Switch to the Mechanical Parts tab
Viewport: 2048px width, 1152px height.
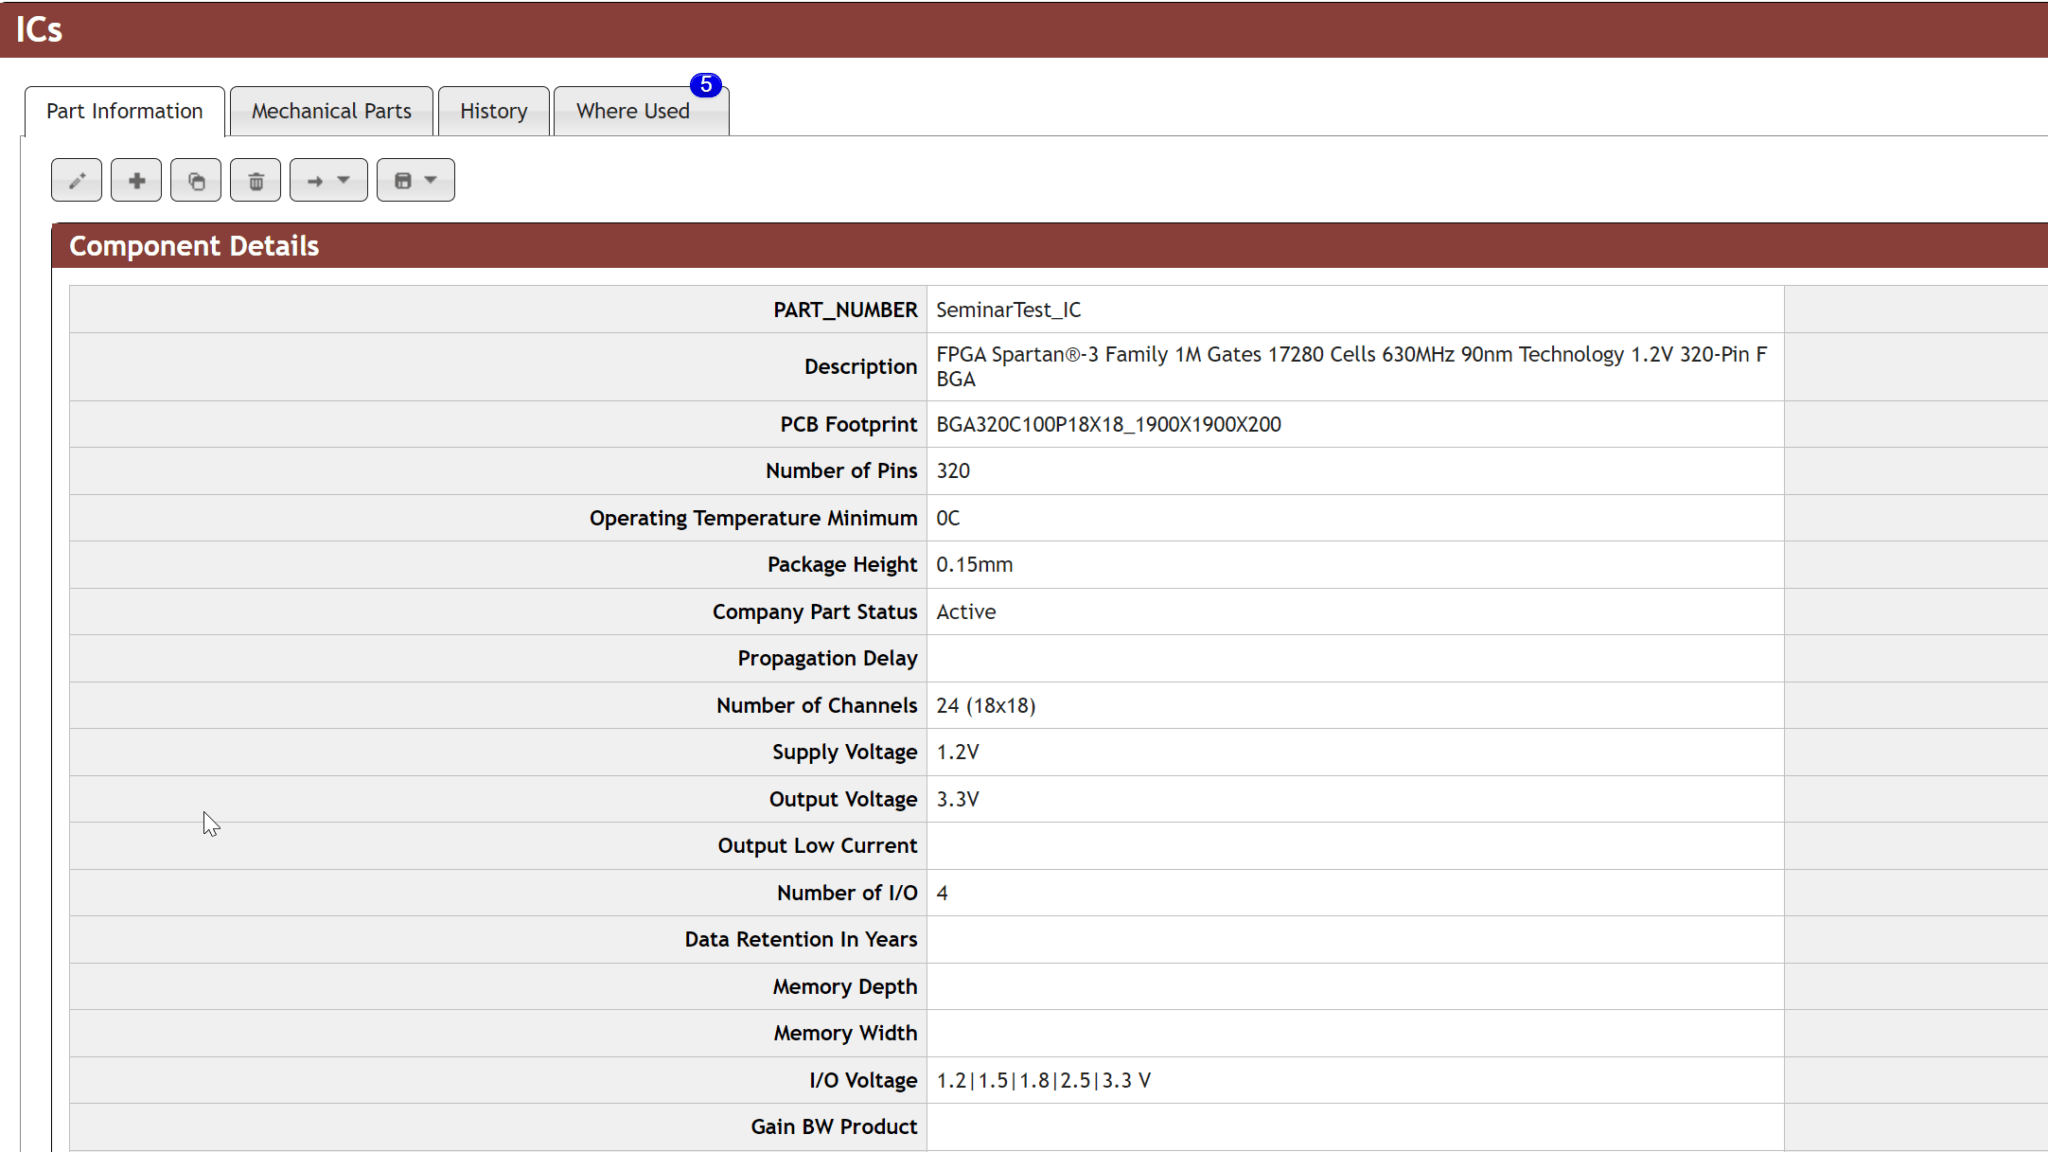point(331,111)
